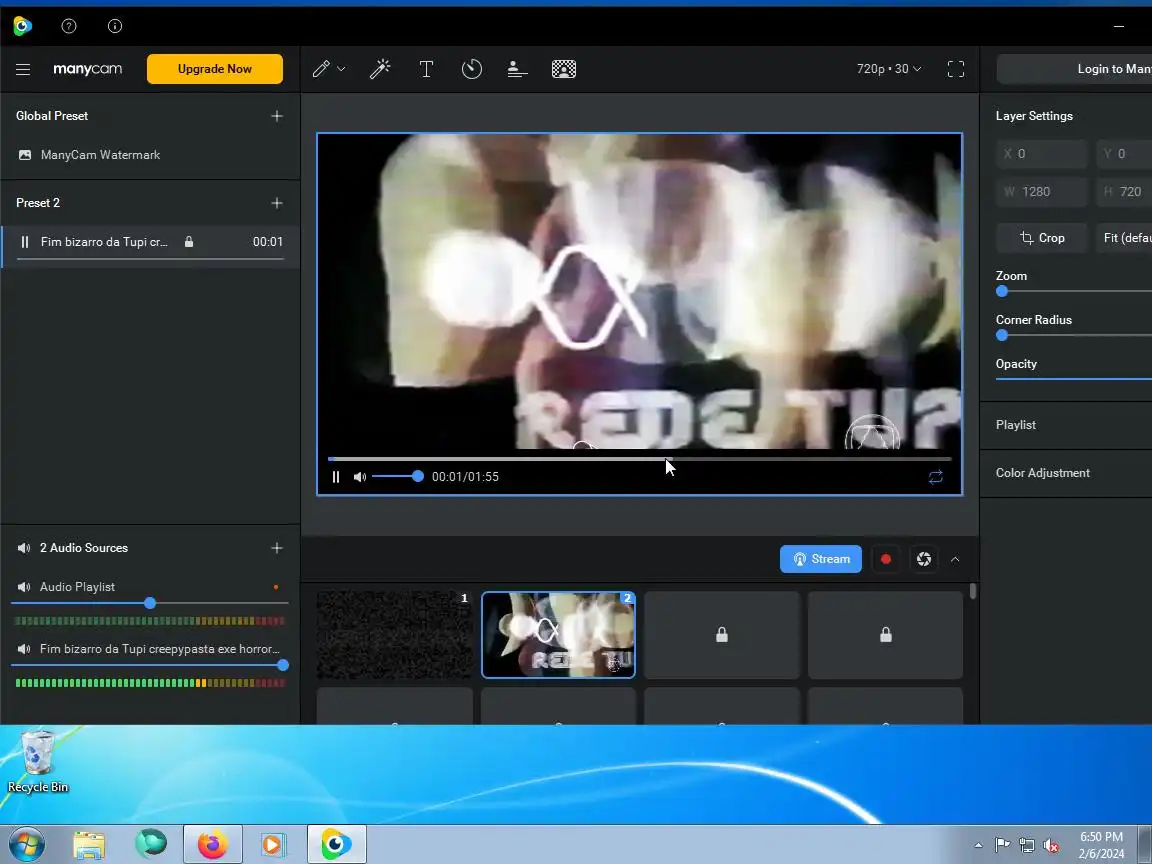Open the lower third tool

click(x=517, y=69)
